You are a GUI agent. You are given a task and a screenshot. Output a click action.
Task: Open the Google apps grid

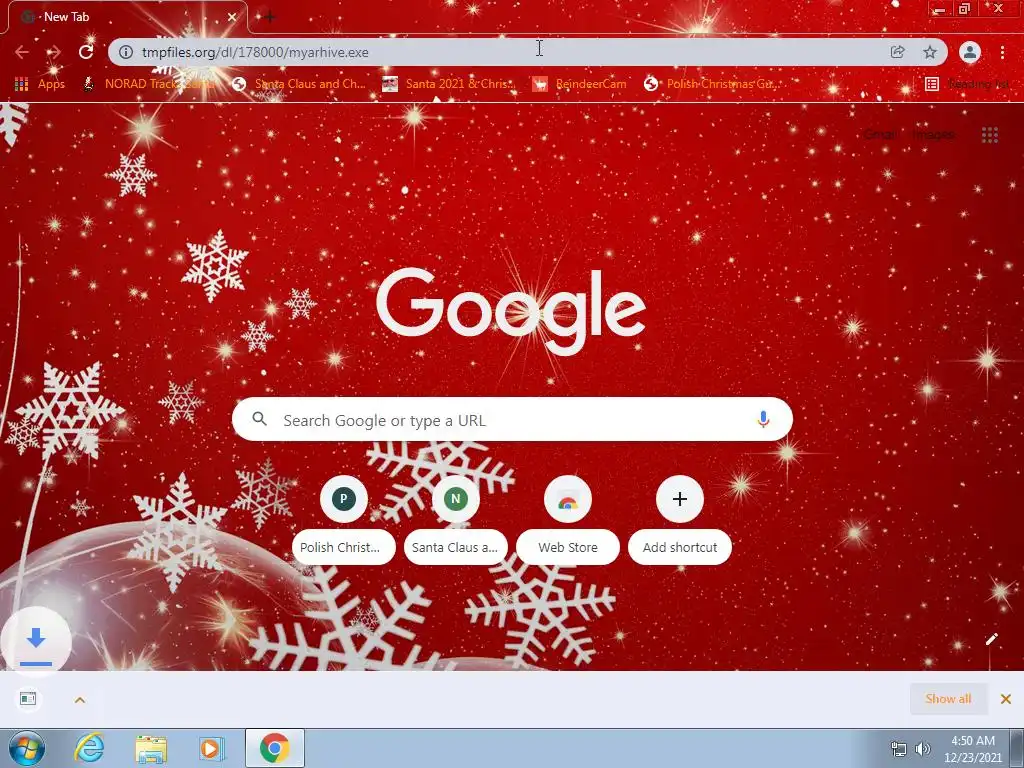click(989, 135)
